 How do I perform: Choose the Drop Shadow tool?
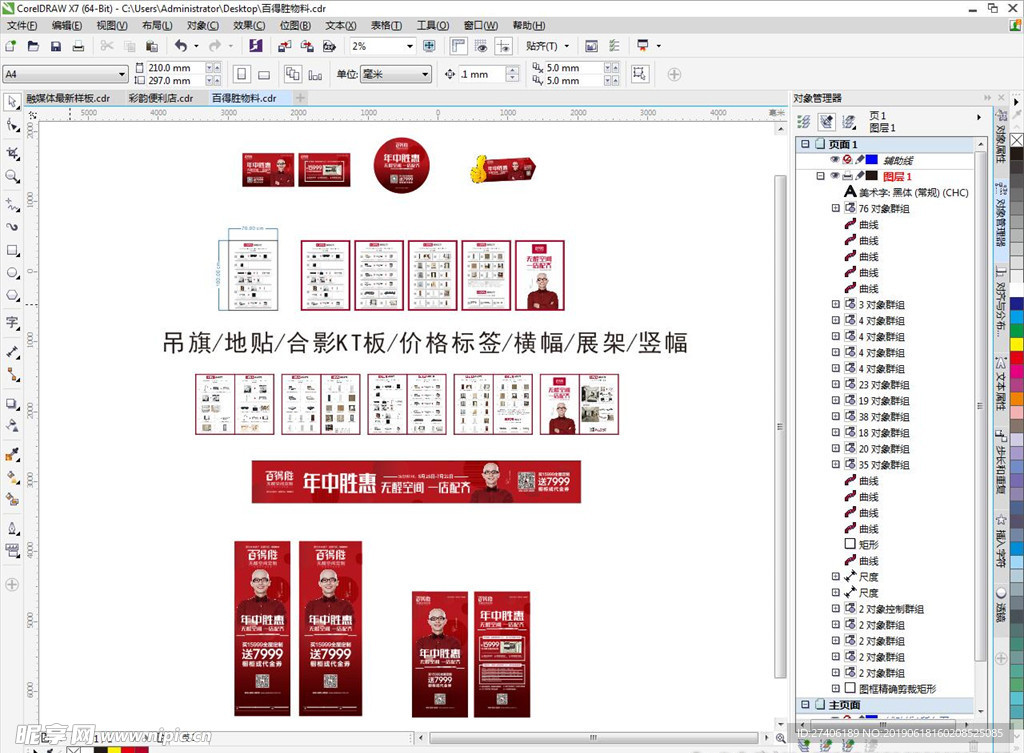coord(12,404)
